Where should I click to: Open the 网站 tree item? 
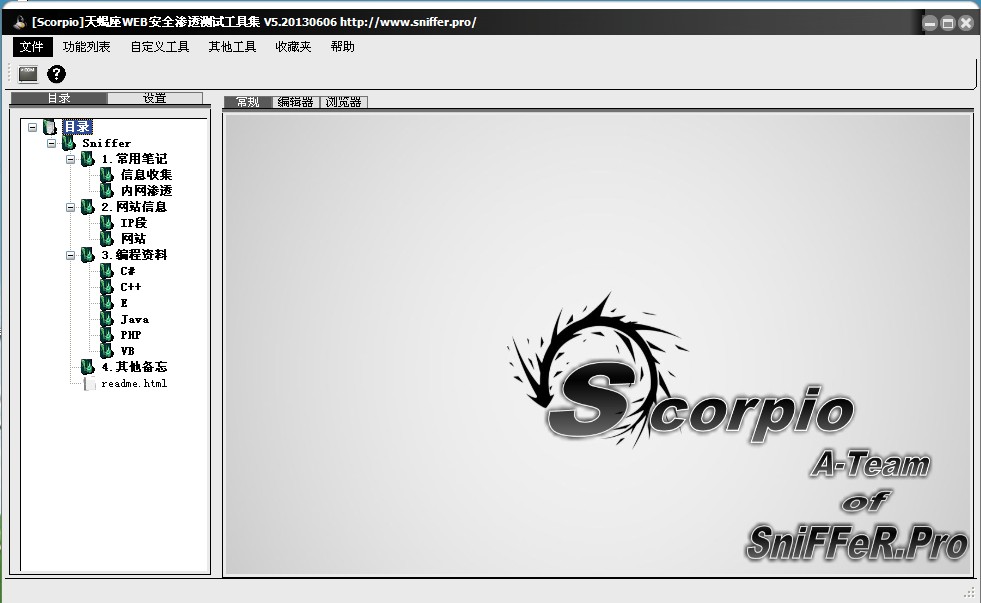[133, 239]
